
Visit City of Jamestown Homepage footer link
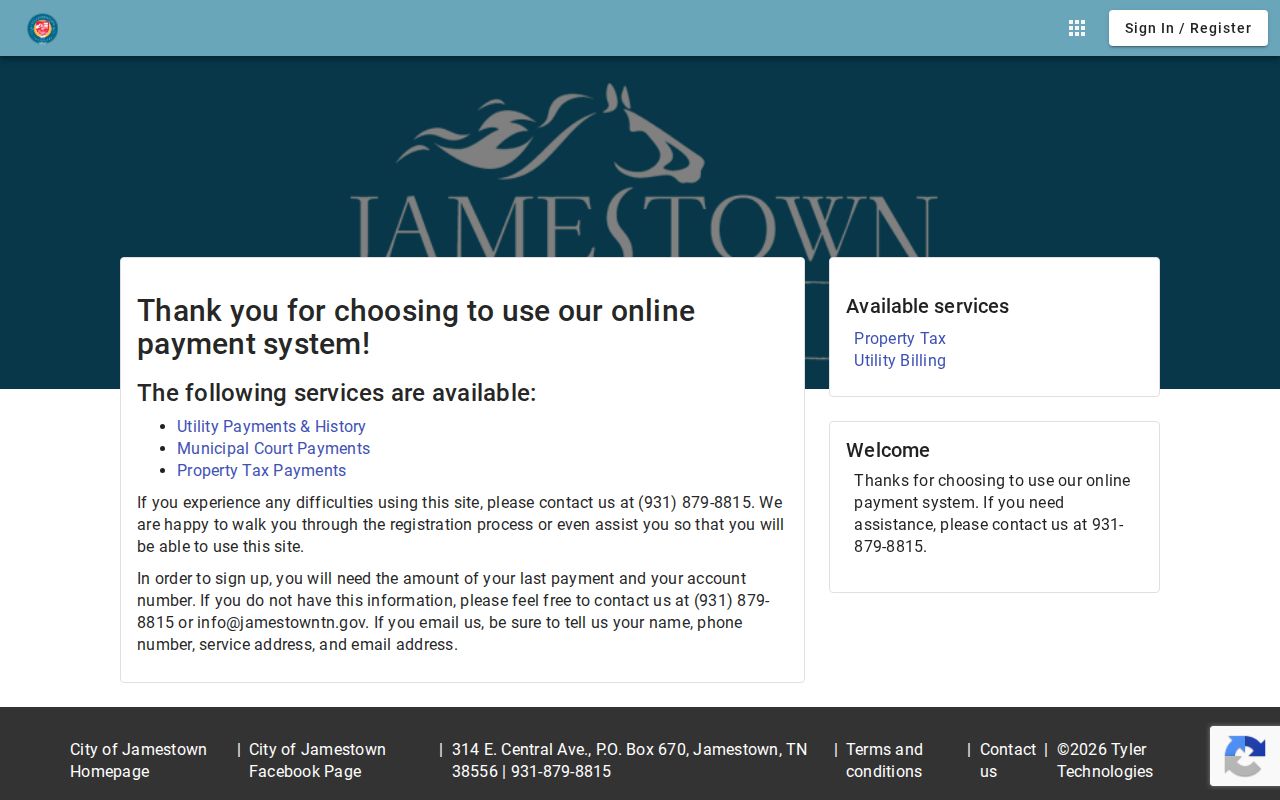pyautogui.click(x=139, y=760)
